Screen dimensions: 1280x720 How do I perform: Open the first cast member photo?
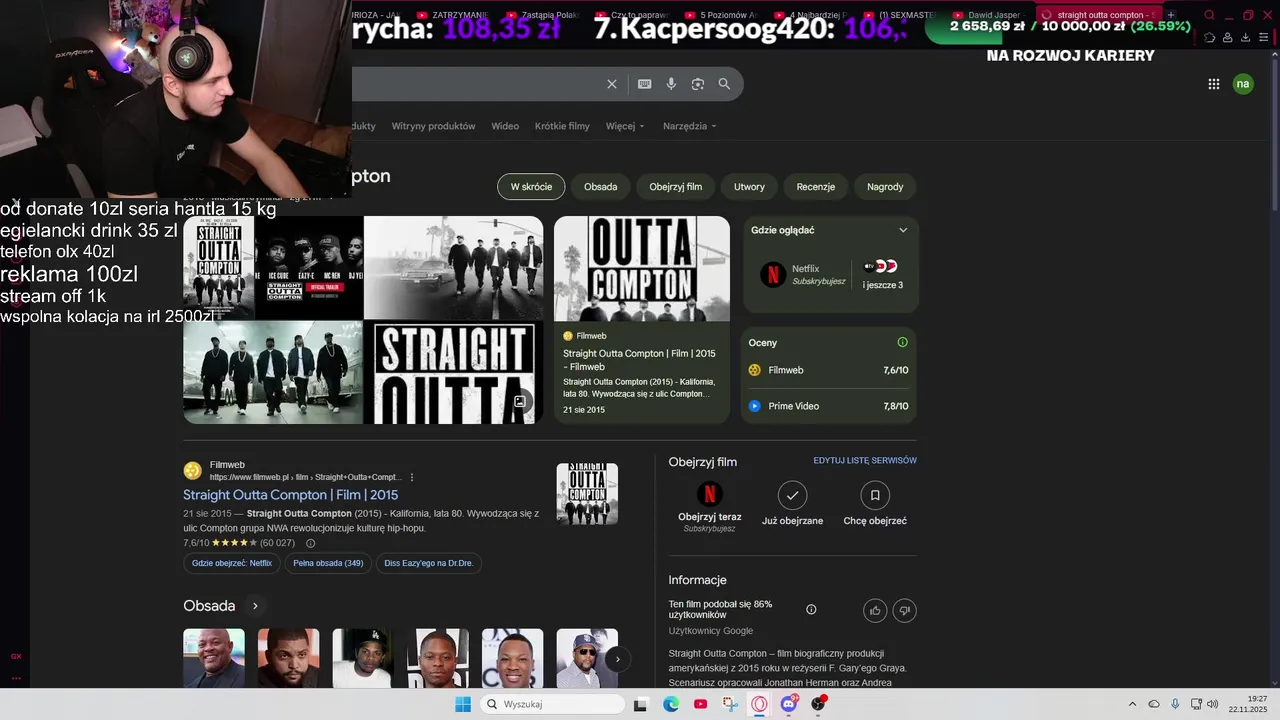click(213, 658)
